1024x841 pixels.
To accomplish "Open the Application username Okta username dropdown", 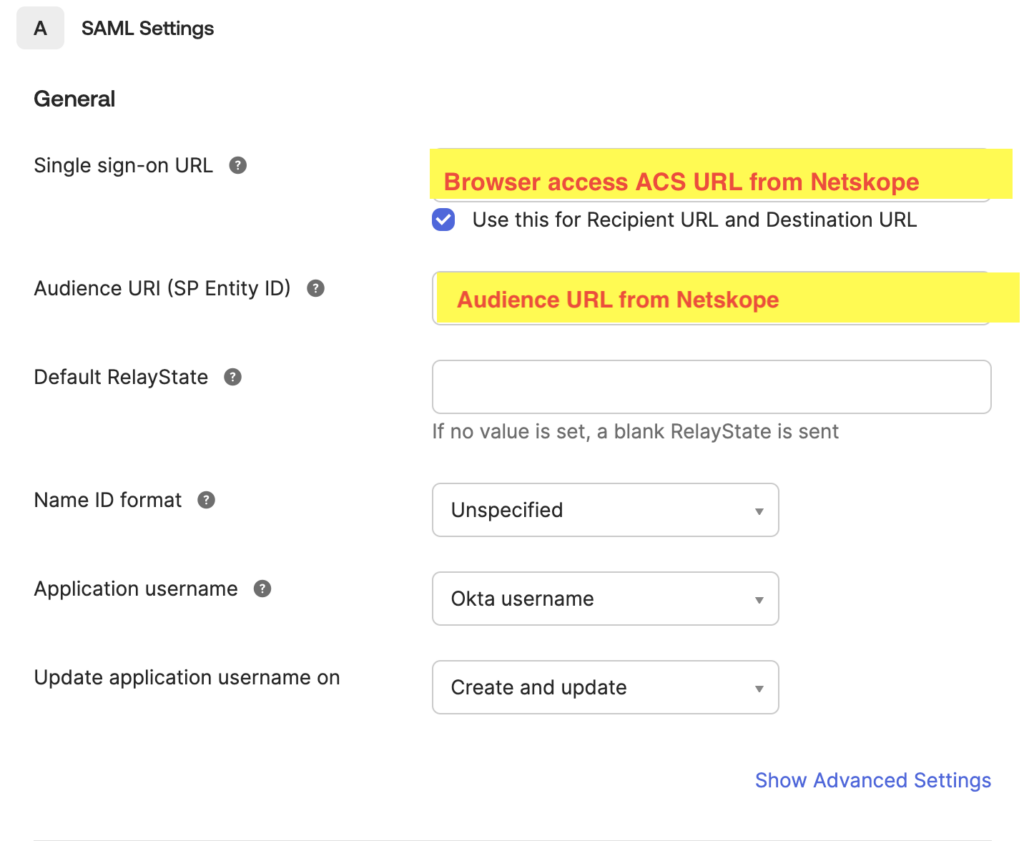I will click(605, 599).
